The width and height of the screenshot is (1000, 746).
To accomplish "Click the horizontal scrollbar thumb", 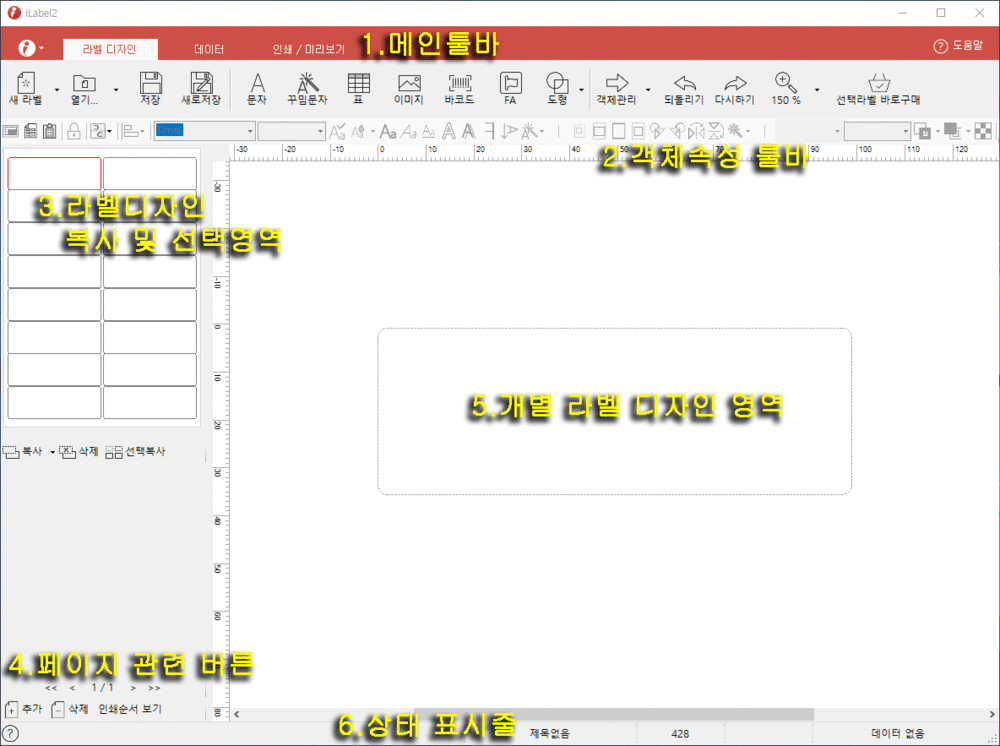I will [x=614, y=714].
